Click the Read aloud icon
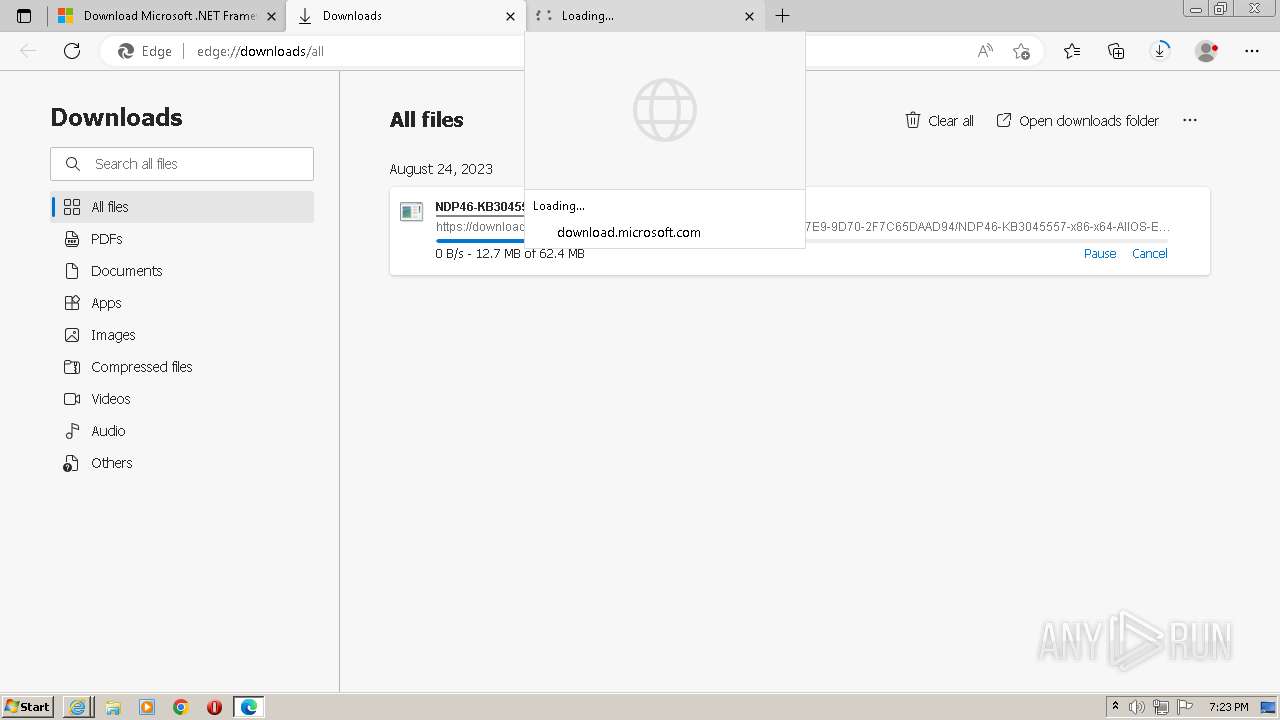 tap(985, 51)
